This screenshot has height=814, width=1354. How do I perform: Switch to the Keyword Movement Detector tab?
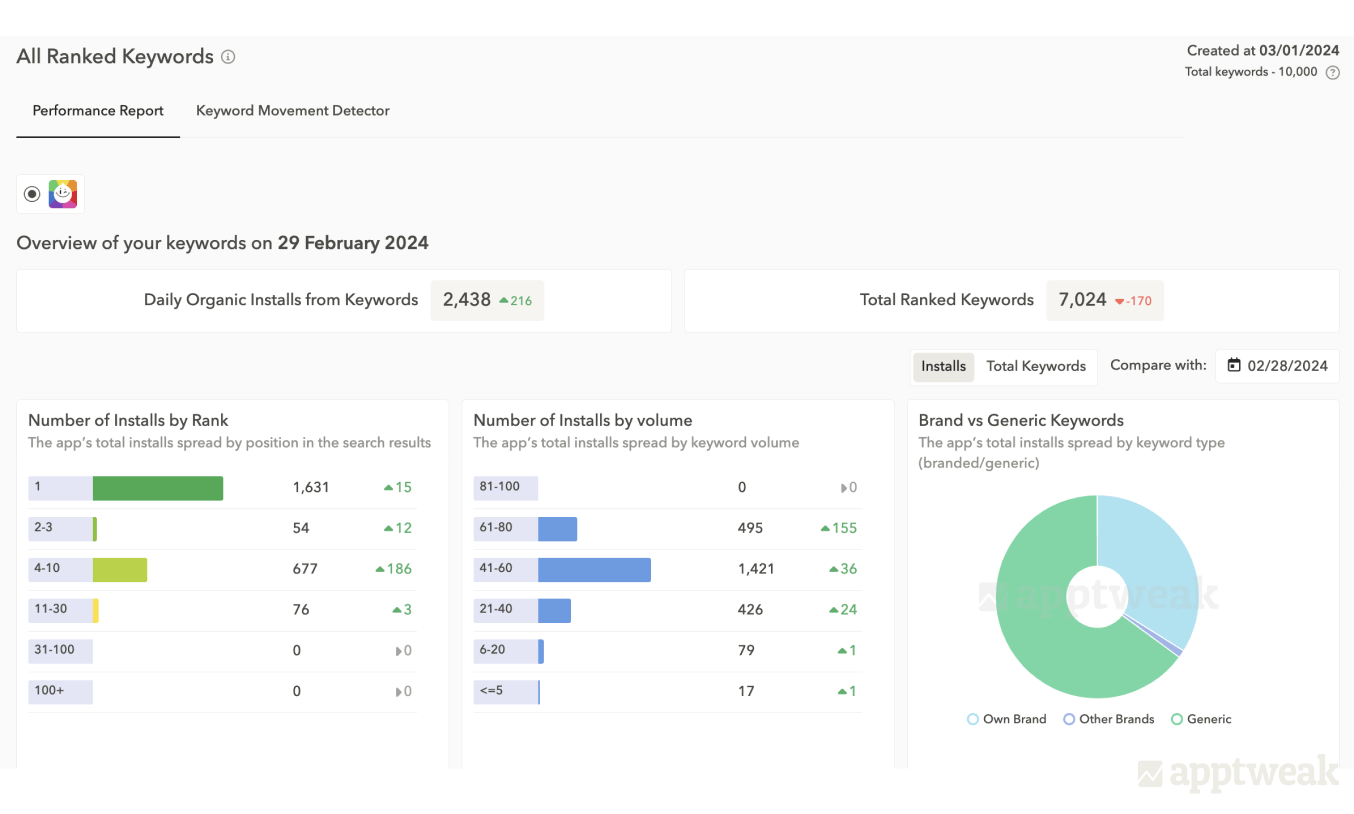pos(292,110)
